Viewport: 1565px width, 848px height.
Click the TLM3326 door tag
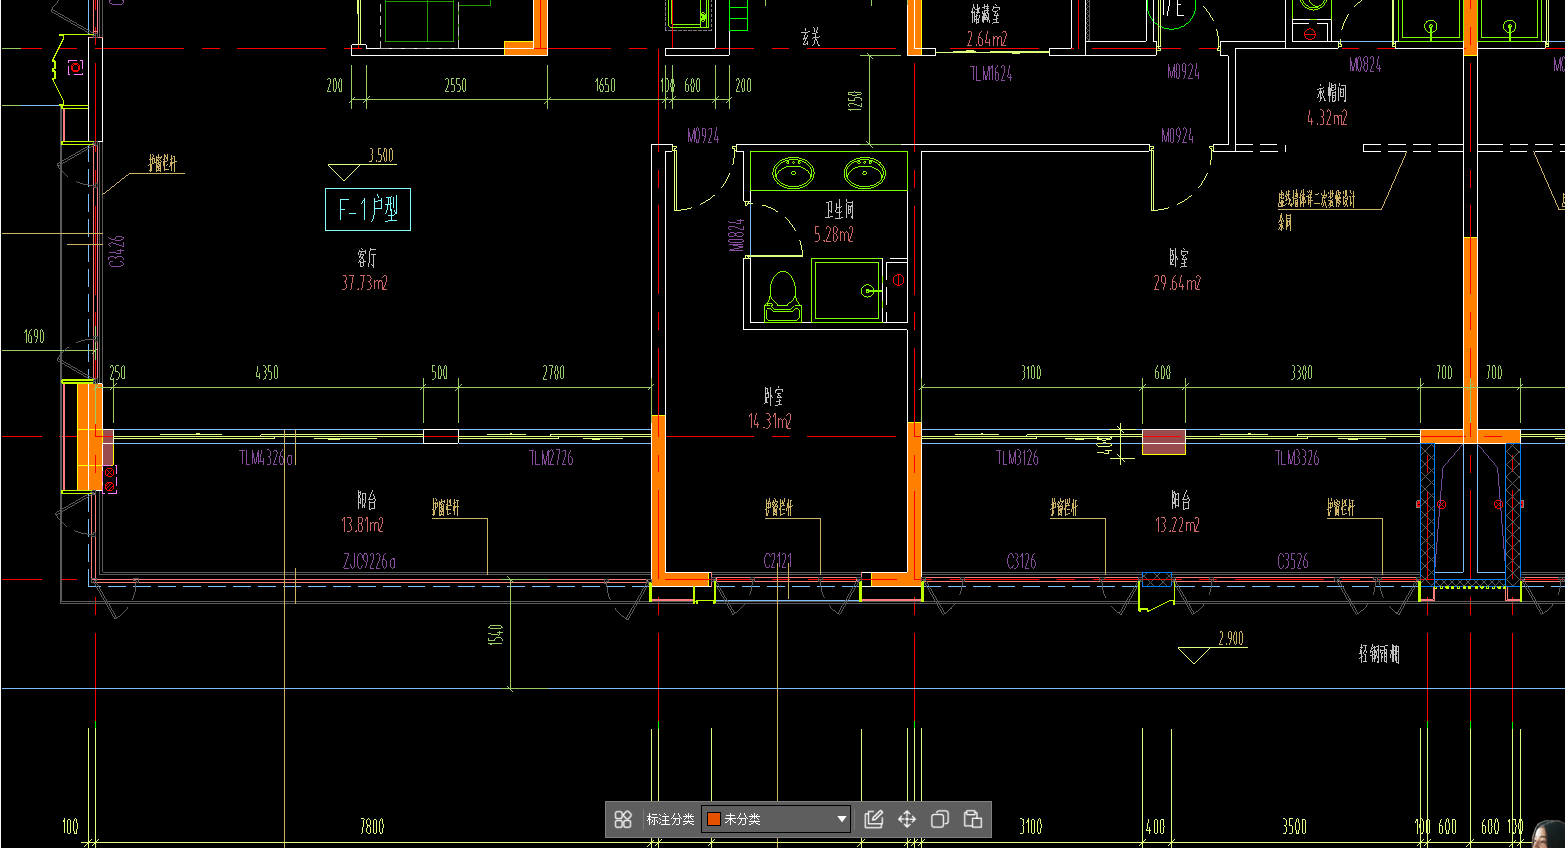(1297, 458)
